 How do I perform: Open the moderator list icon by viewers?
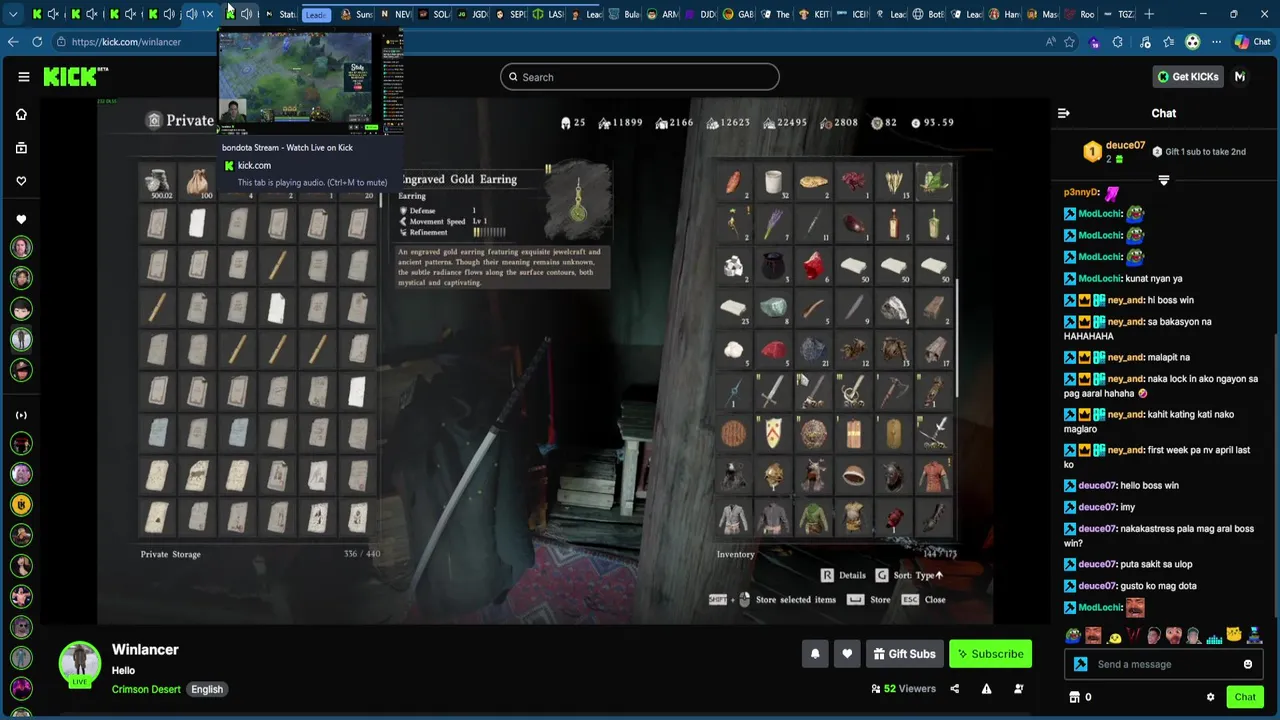coord(1018,689)
